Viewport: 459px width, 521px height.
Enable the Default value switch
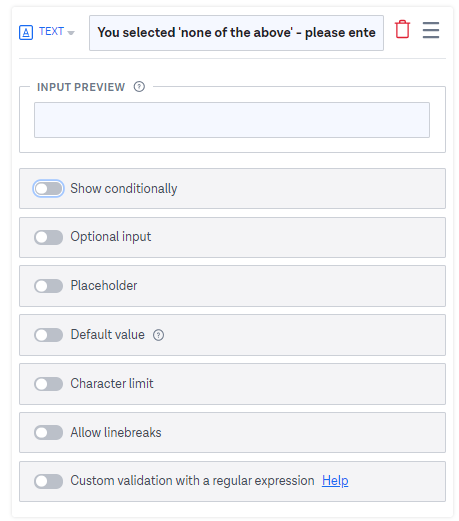(48, 335)
